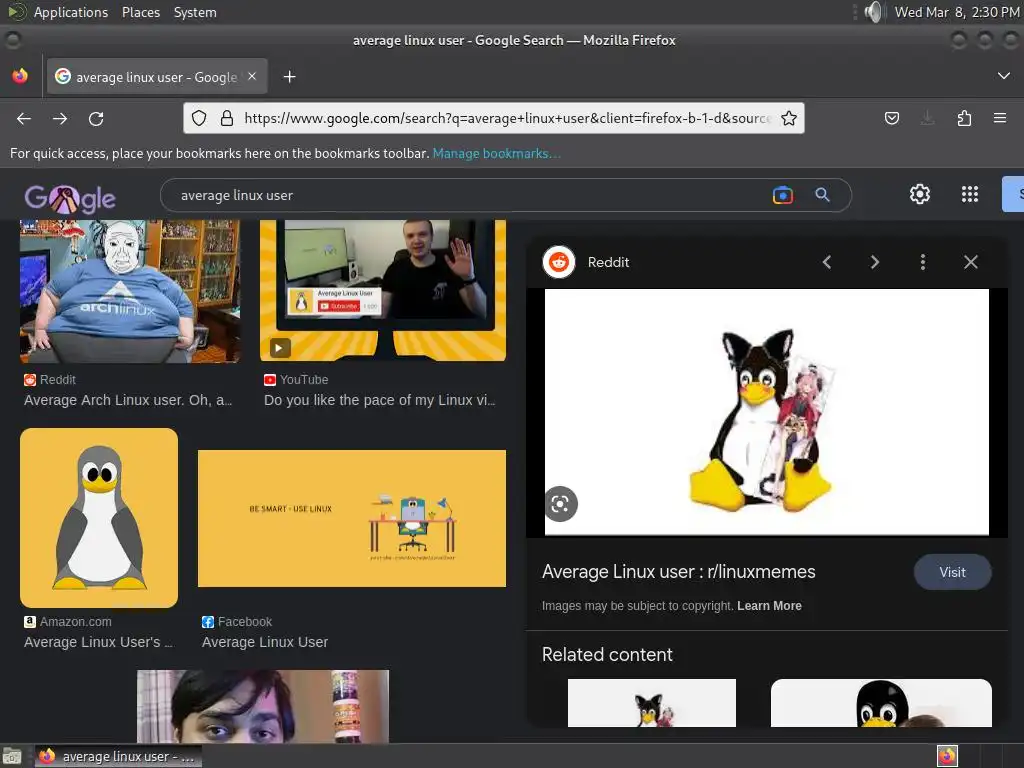Screen dimensions: 1024x768
Task: Go forward with the browser forward arrow
Action: pyautogui.click(x=60, y=118)
